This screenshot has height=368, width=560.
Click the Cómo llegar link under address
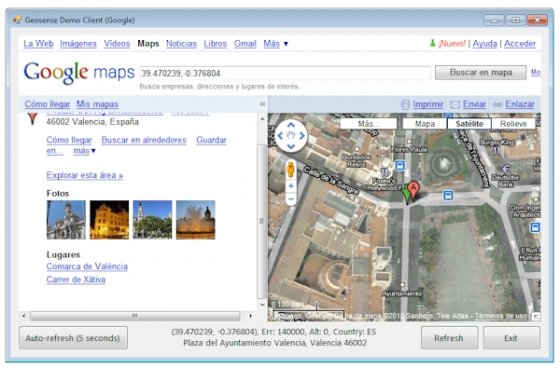click(69, 140)
